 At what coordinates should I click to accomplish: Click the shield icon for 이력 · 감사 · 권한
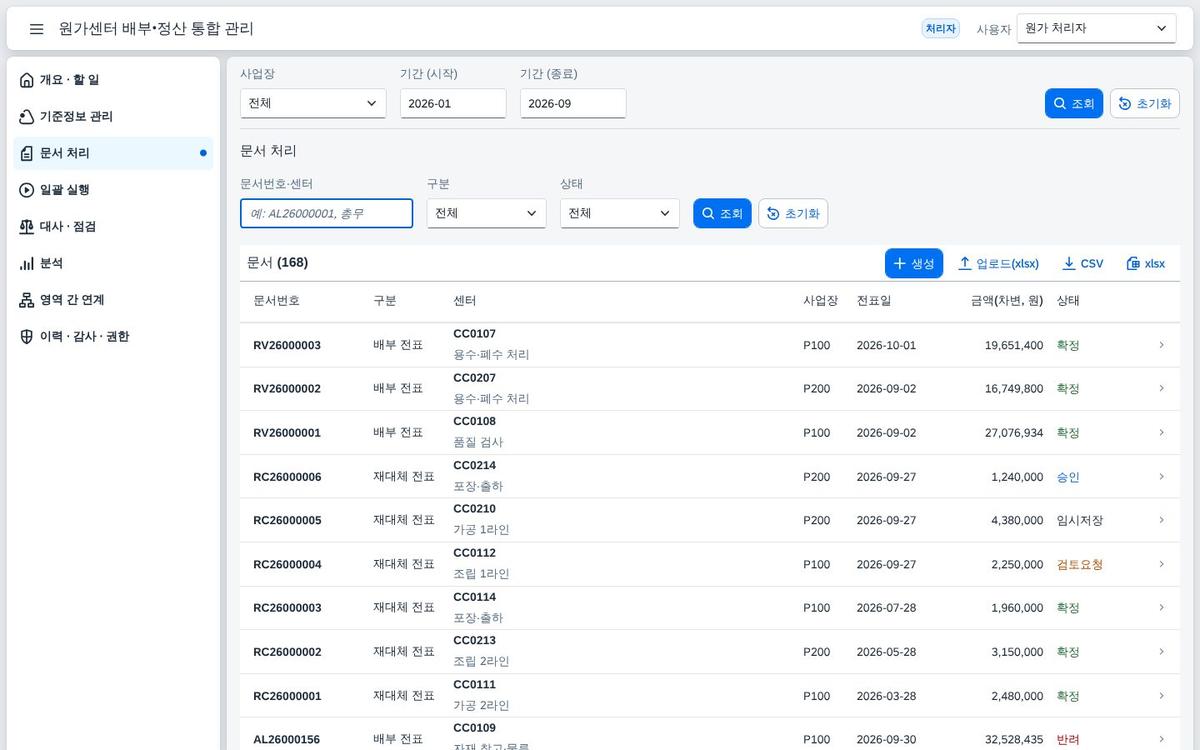click(27, 337)
